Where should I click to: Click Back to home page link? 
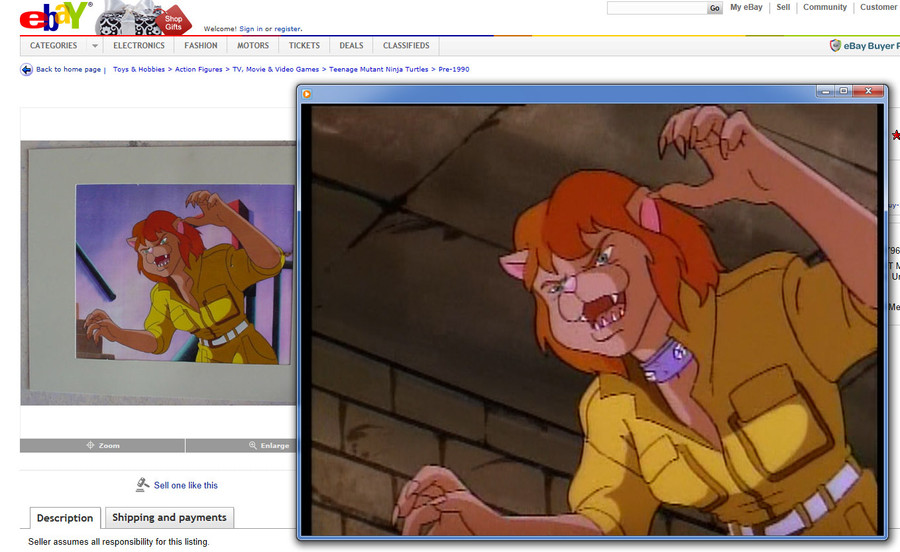pos(68,69)
